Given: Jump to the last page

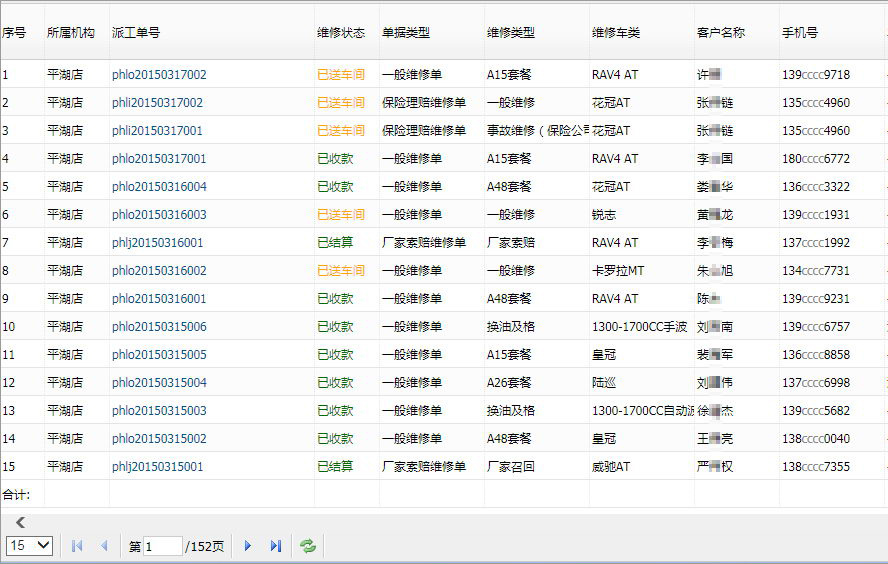Looking at the screenshot, I should pos(275,546).
